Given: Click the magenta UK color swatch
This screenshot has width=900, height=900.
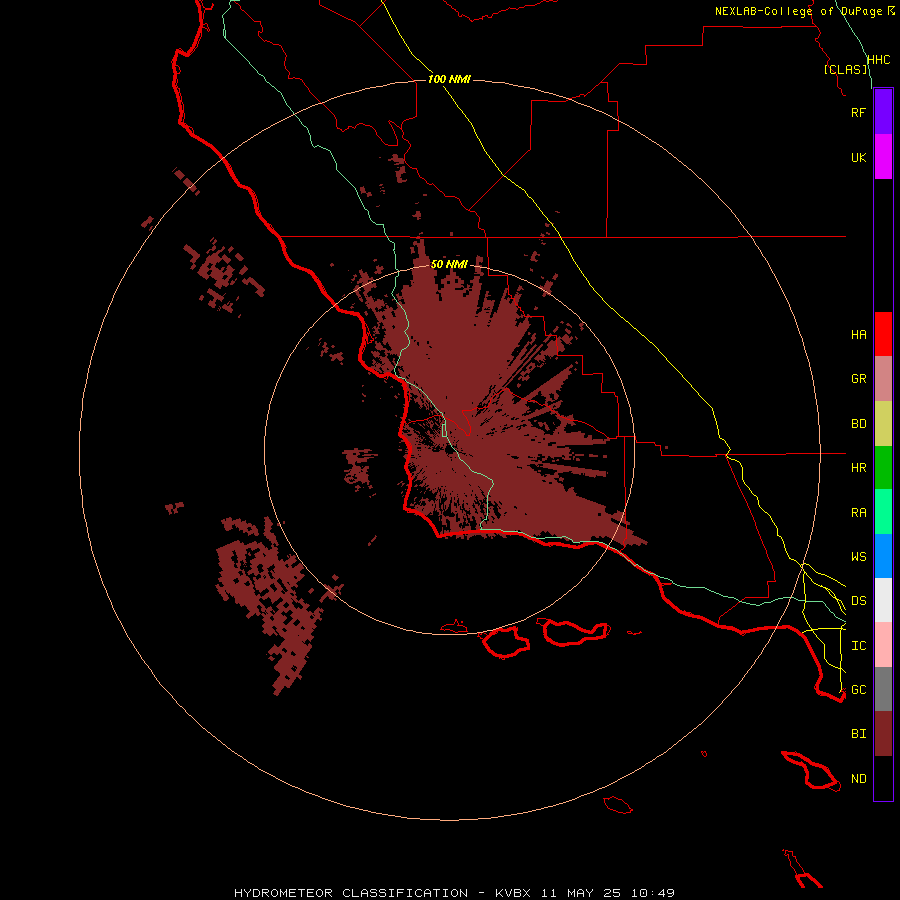Looking at the screenshot, I should pyautogui.click(x=883, y=157).
